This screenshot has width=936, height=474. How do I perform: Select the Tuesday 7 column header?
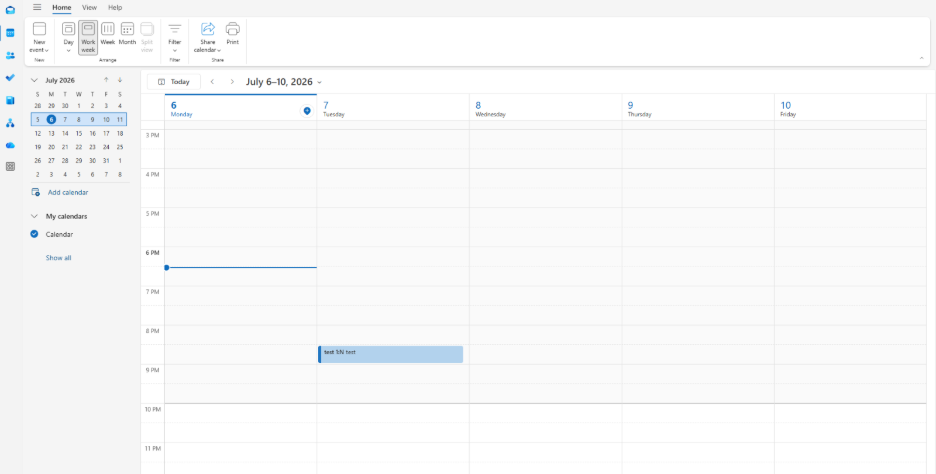coord(393,108)
